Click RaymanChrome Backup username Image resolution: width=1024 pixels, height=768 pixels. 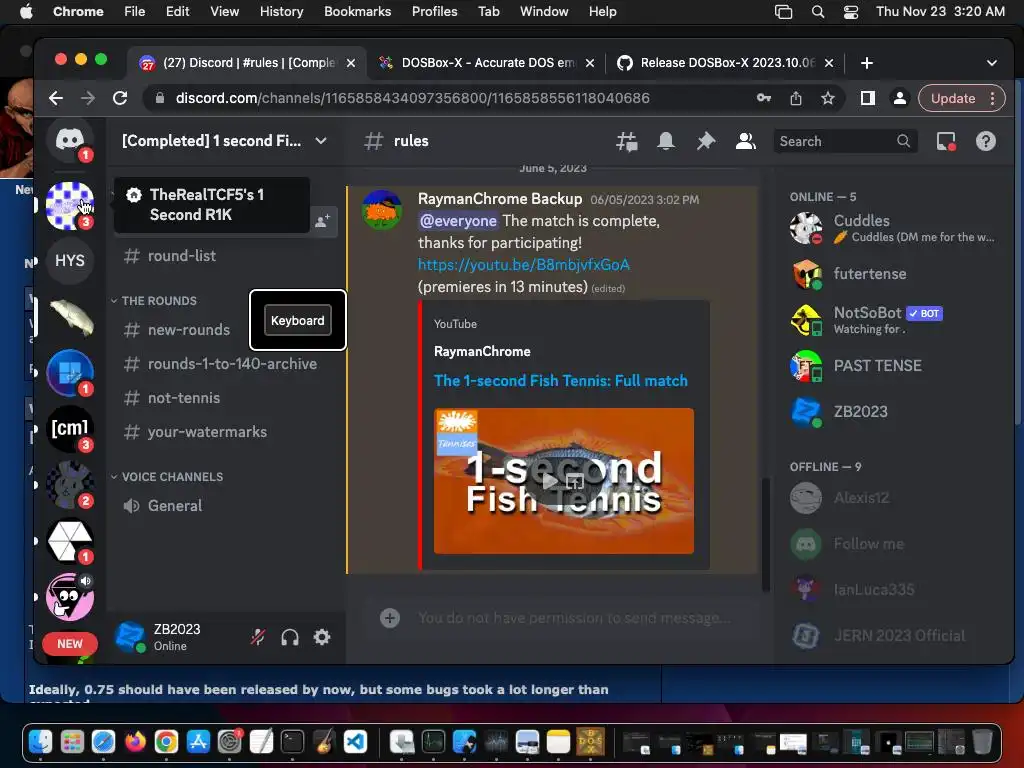500,199
